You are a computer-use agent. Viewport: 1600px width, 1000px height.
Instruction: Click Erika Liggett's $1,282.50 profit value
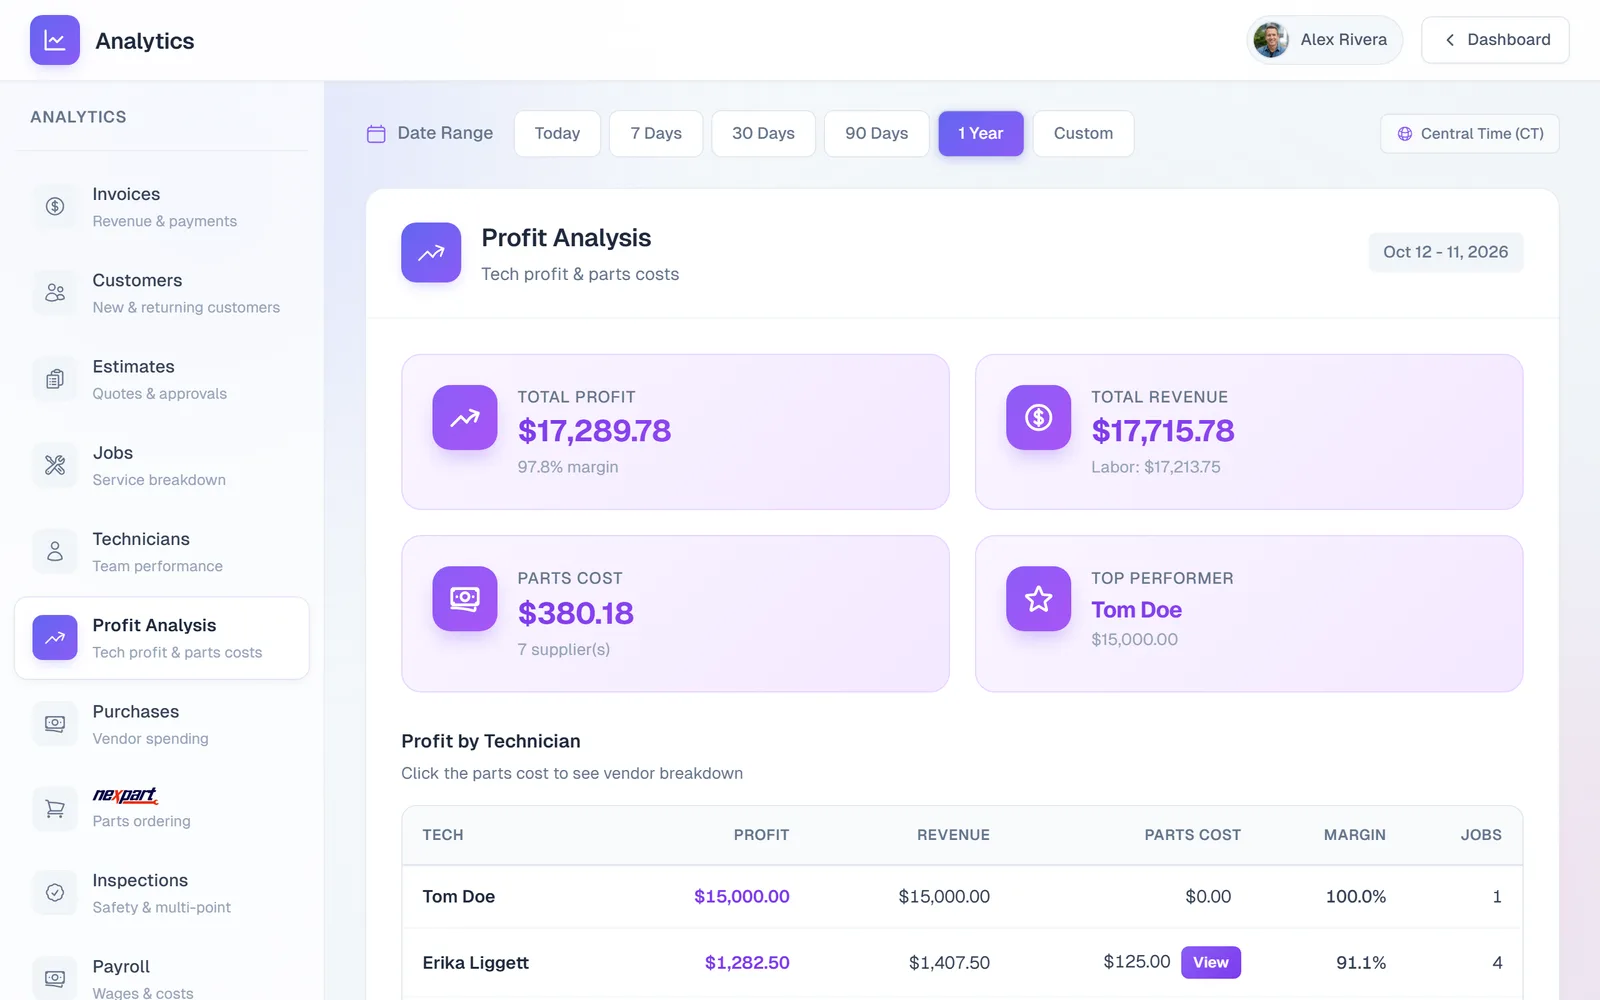click(x=747, y=963)
